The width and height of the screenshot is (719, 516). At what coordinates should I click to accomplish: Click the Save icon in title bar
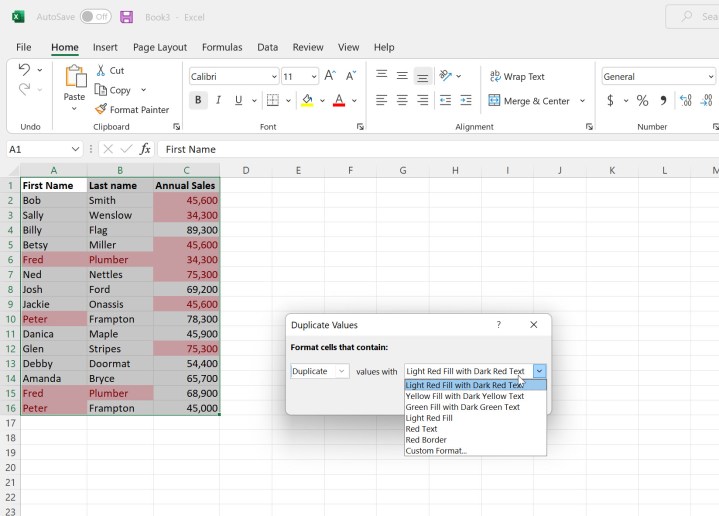tap(126, 17)
